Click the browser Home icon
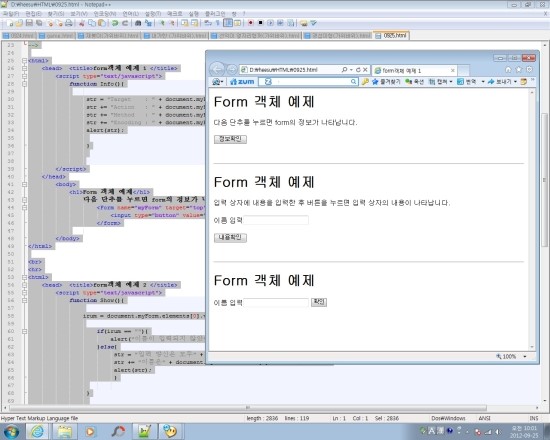Screen dimensions: 550x440 [x=508, y=70]
